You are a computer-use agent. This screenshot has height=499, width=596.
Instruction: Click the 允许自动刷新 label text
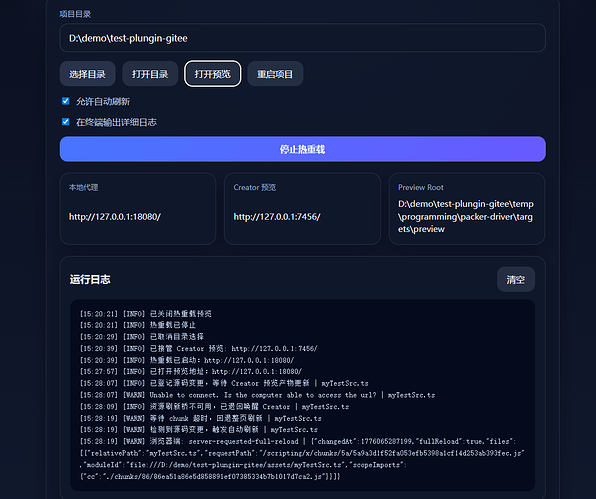point(103,101)
